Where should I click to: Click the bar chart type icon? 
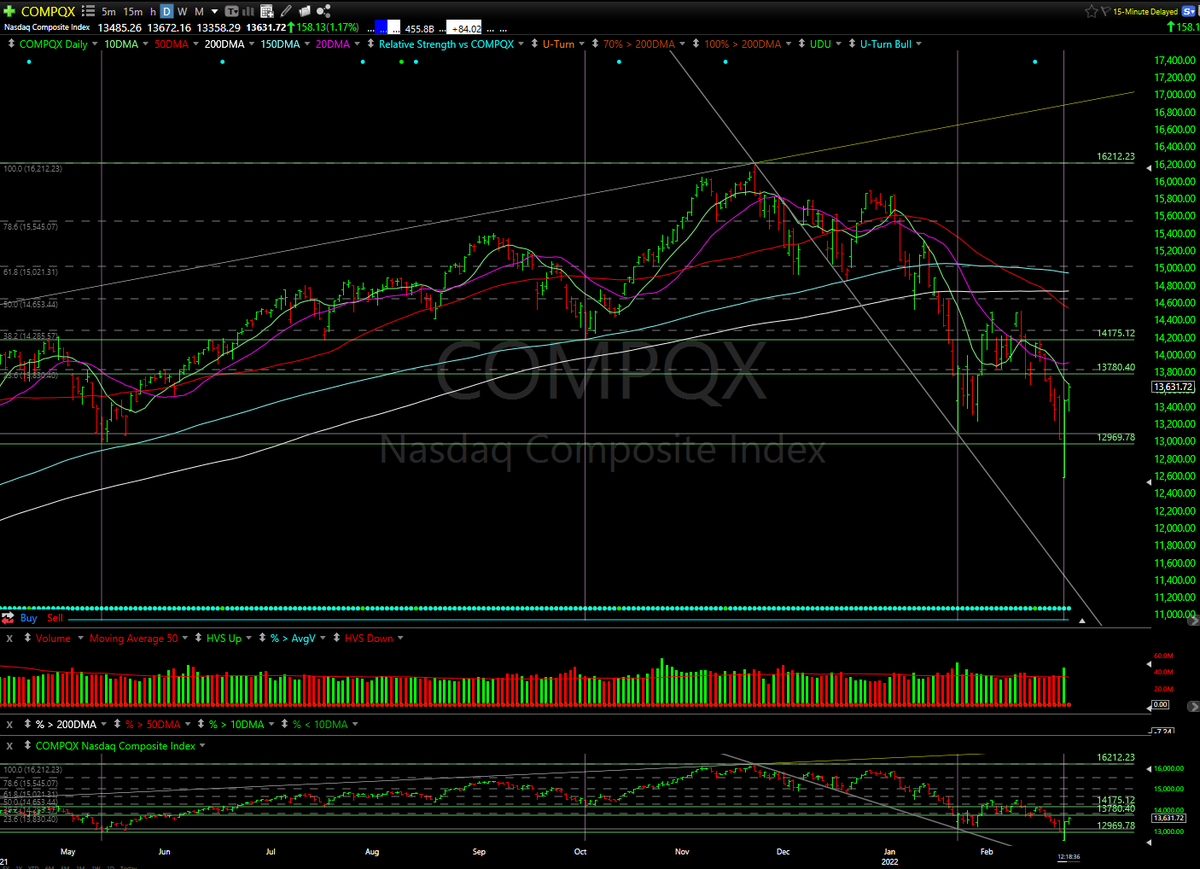click(x=247, y=11)
